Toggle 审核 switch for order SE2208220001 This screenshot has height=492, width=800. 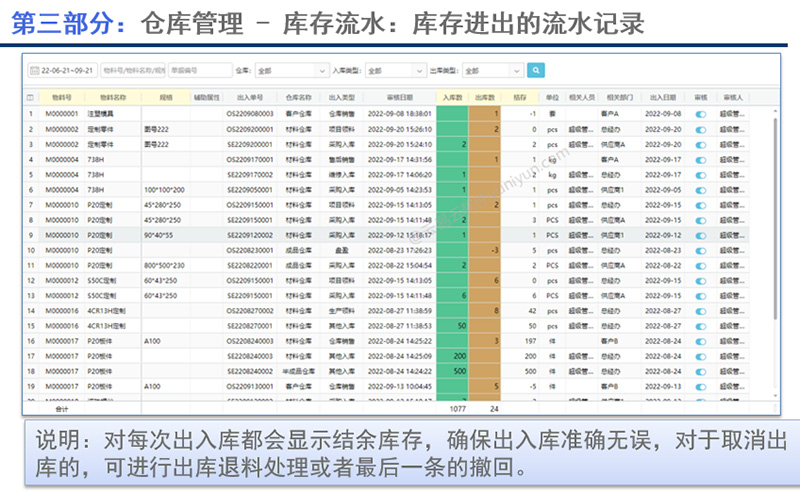click(x=701, y=266)
